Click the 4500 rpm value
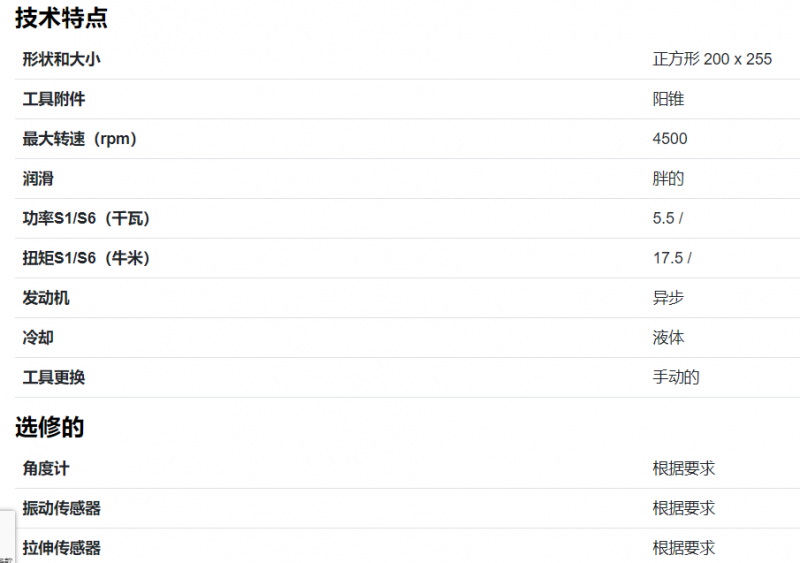The width and height of the screenshot is (800, 563). [x=670, y=139]
